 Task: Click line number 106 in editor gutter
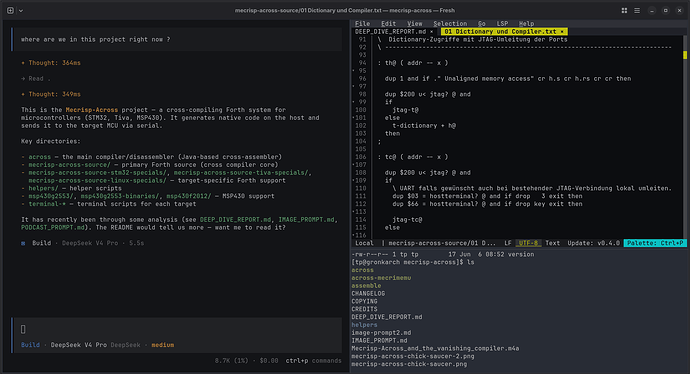point(360,157)
